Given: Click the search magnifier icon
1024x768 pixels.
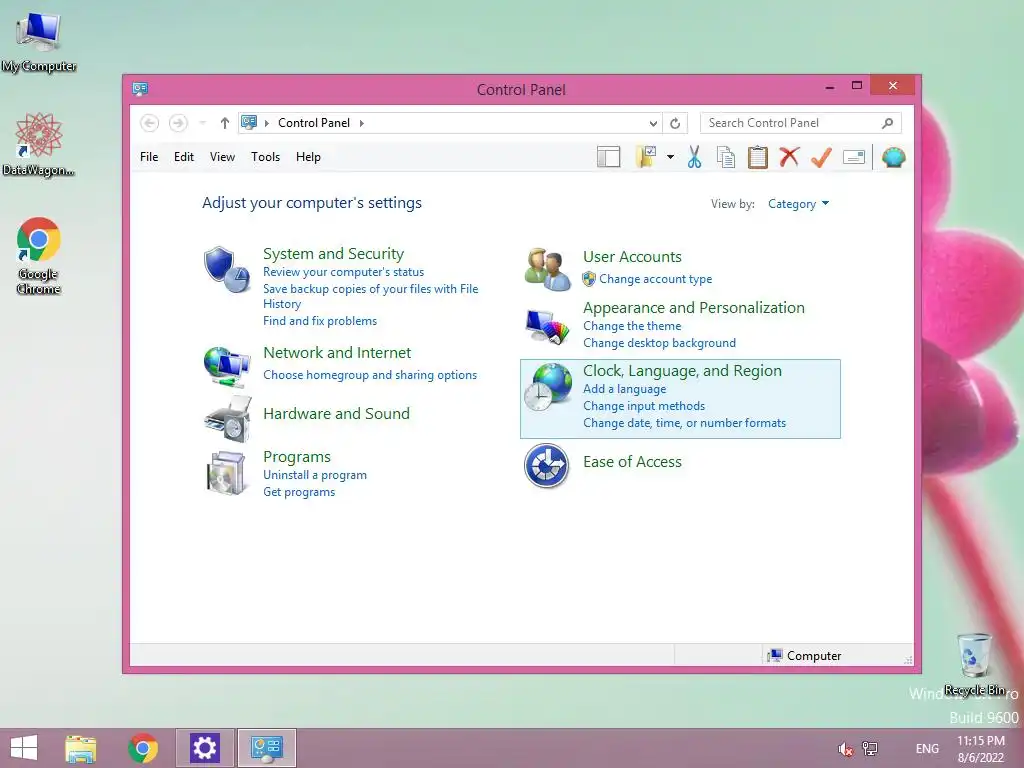Looking at the screenshot, I should (888, 123).
